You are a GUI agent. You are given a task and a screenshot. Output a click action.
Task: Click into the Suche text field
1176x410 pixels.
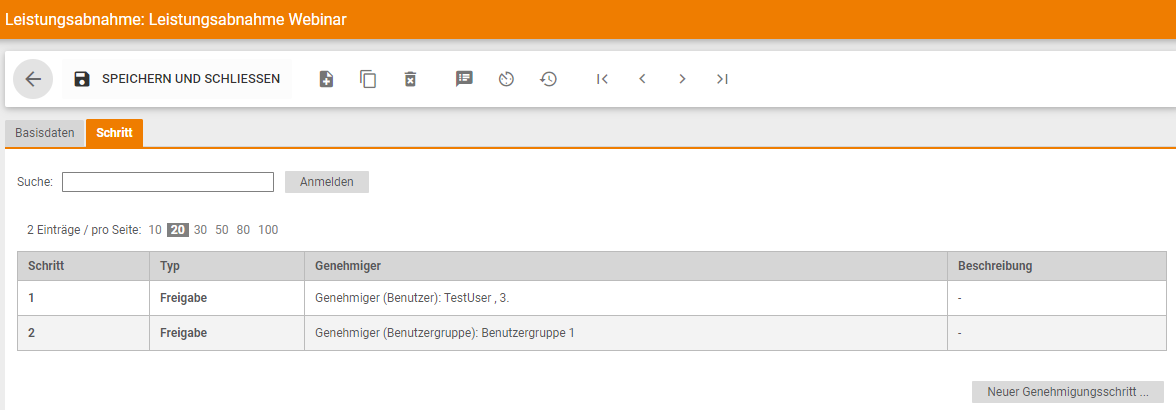(x=168, y=182)
